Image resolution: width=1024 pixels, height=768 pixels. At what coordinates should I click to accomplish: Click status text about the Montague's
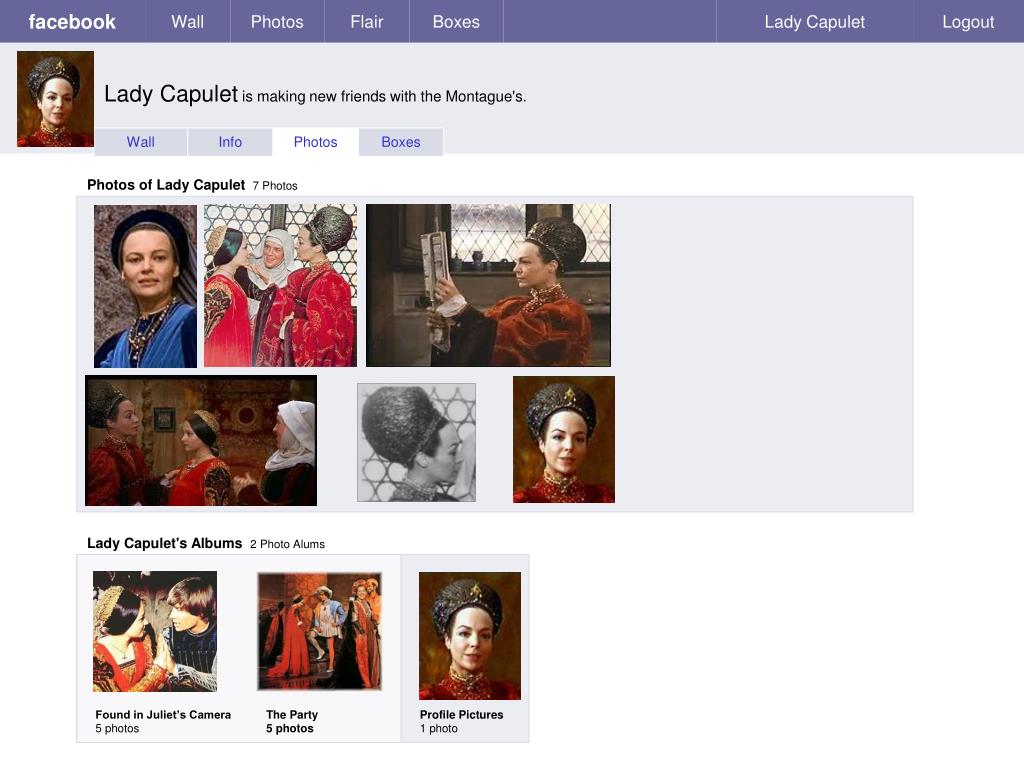point(384,97)
